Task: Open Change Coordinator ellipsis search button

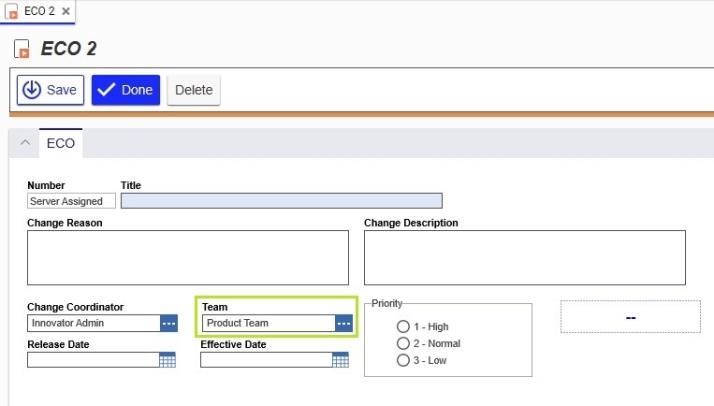Action: 169,323
